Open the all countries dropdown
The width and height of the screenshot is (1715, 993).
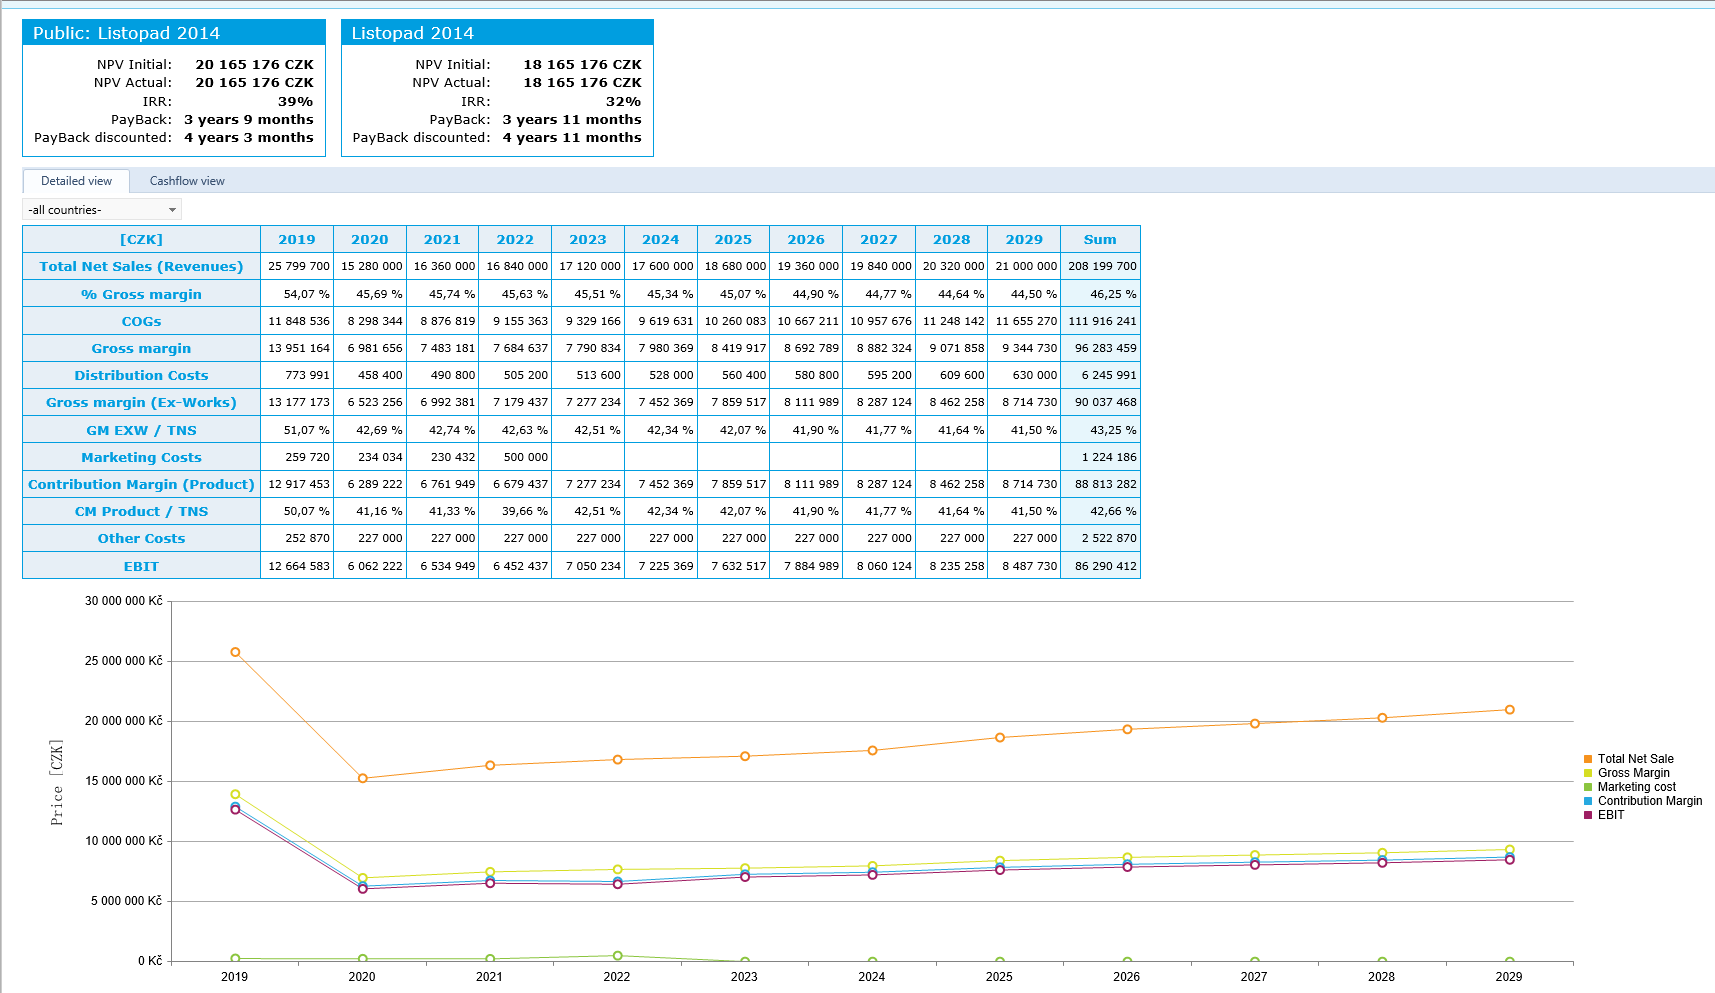(x=102, y=210)
